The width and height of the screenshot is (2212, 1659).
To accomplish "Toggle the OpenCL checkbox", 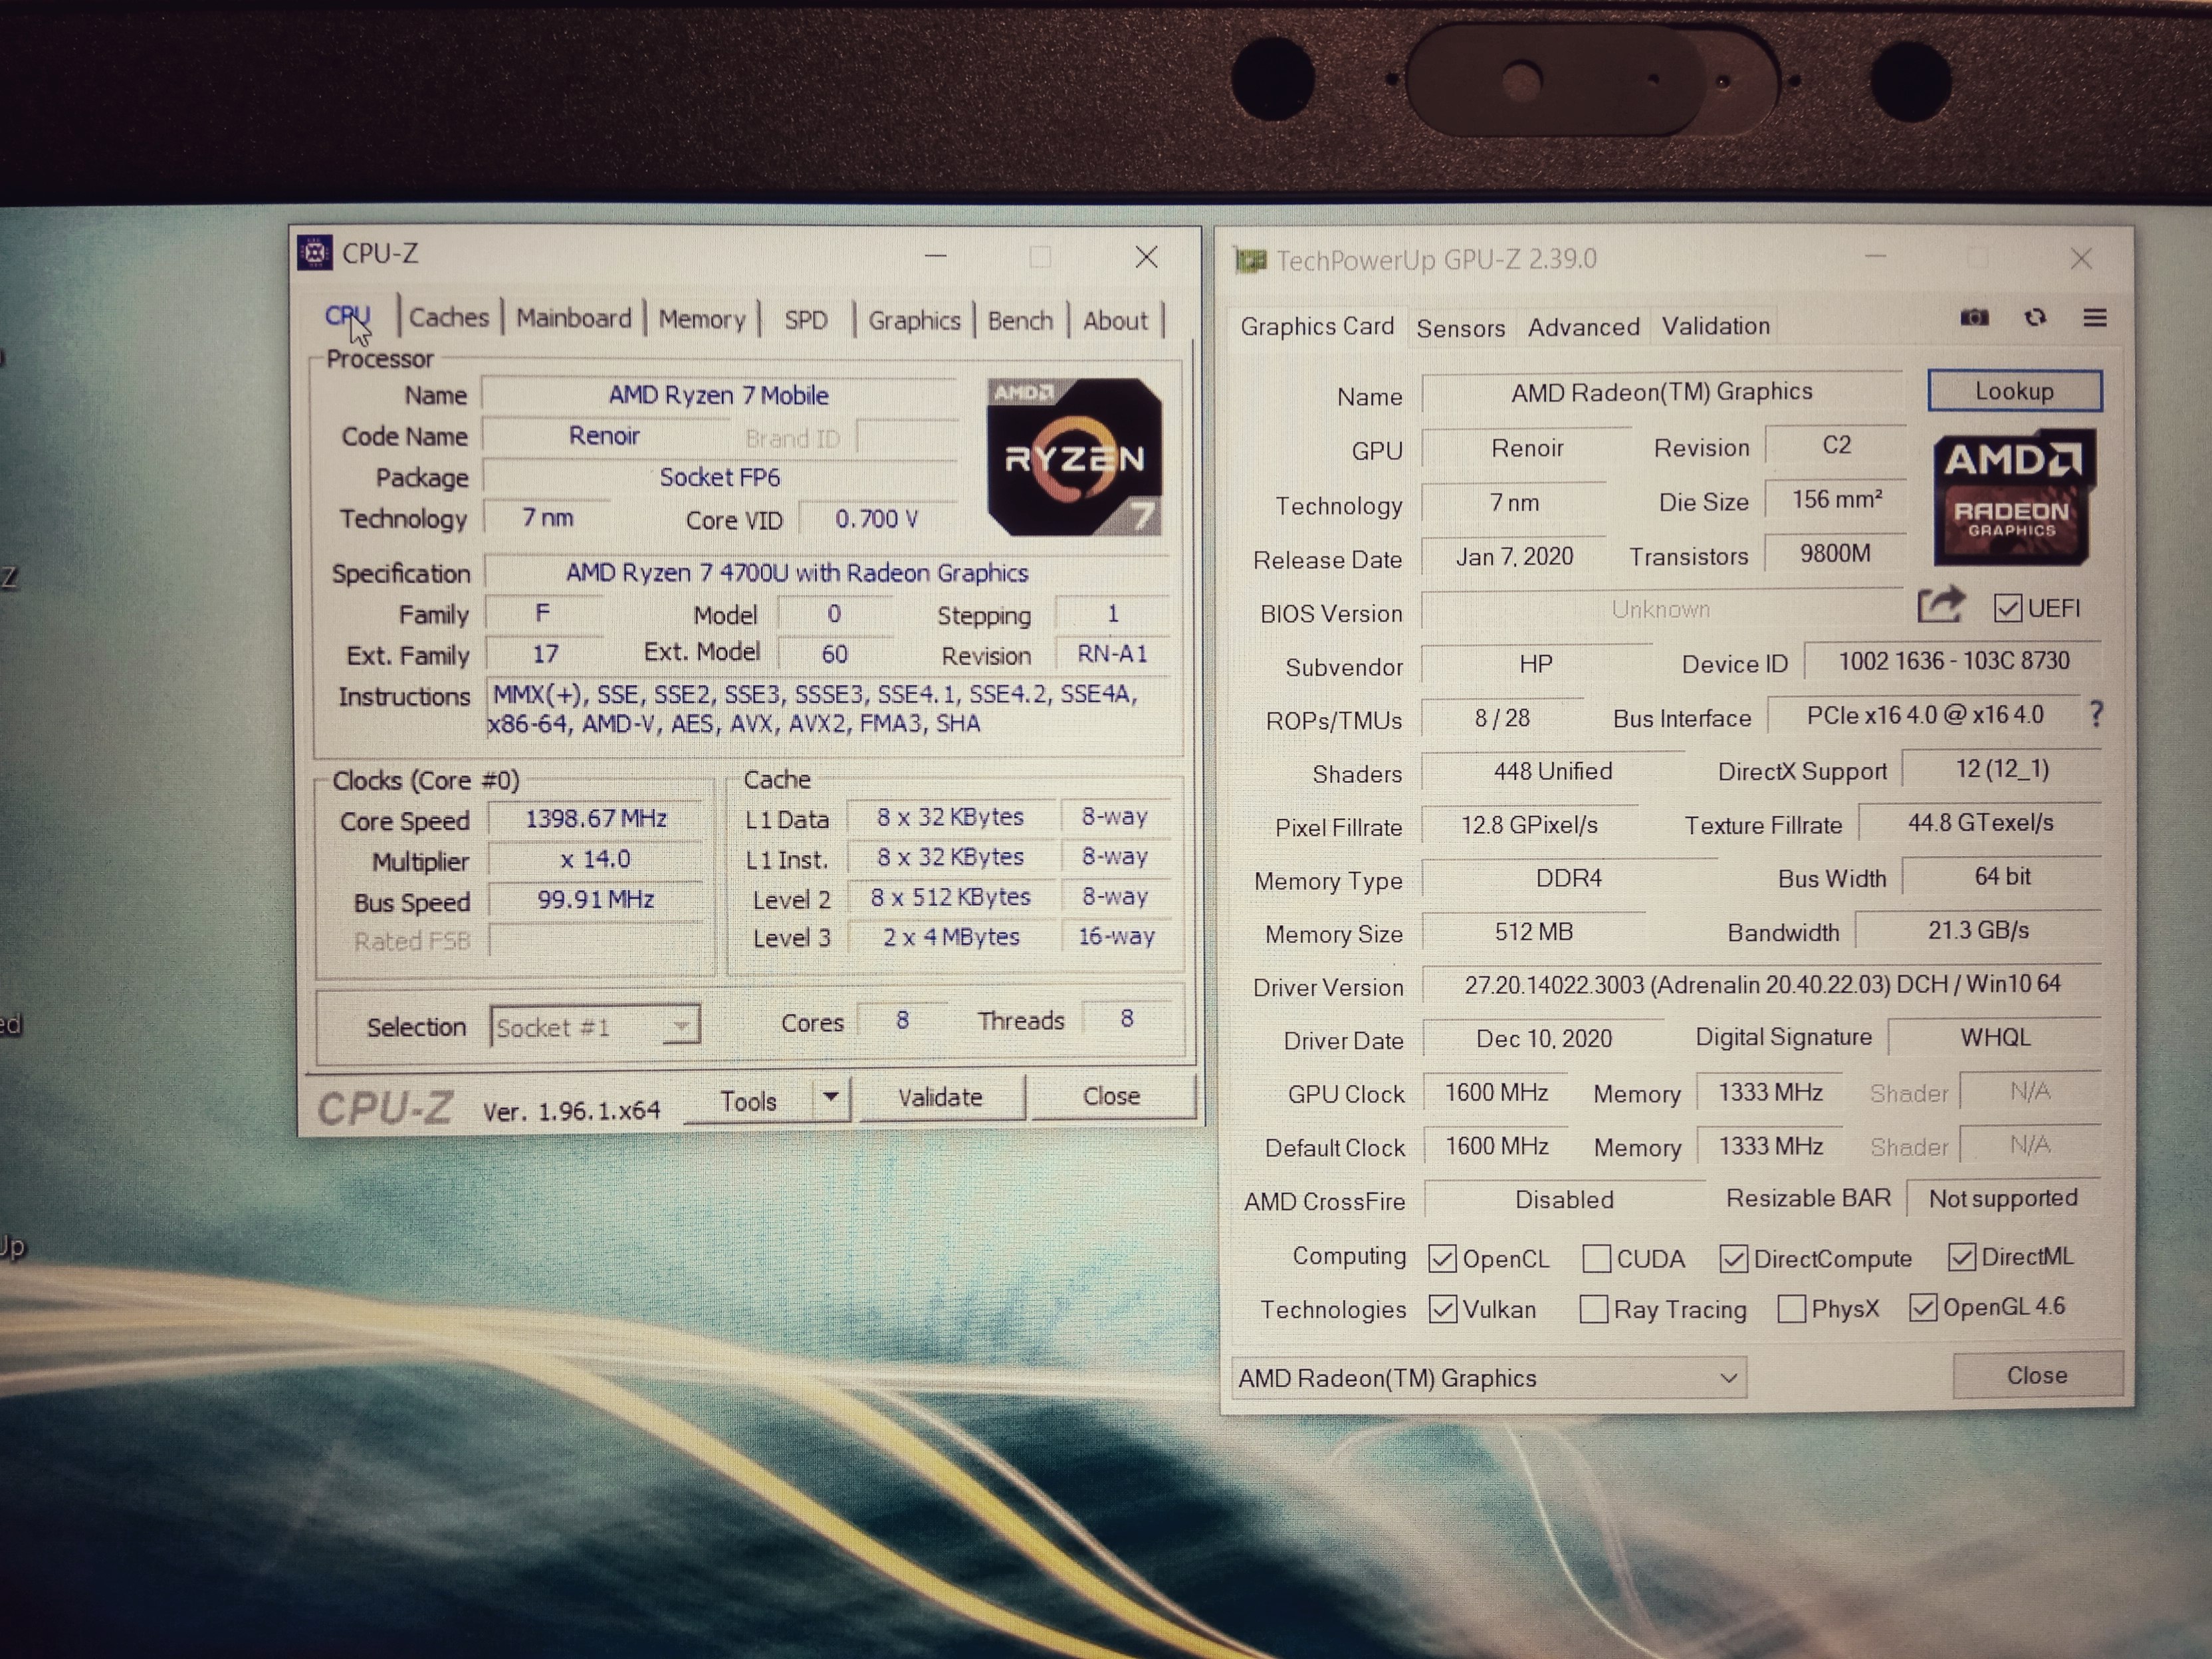I will [1442, 1259].
